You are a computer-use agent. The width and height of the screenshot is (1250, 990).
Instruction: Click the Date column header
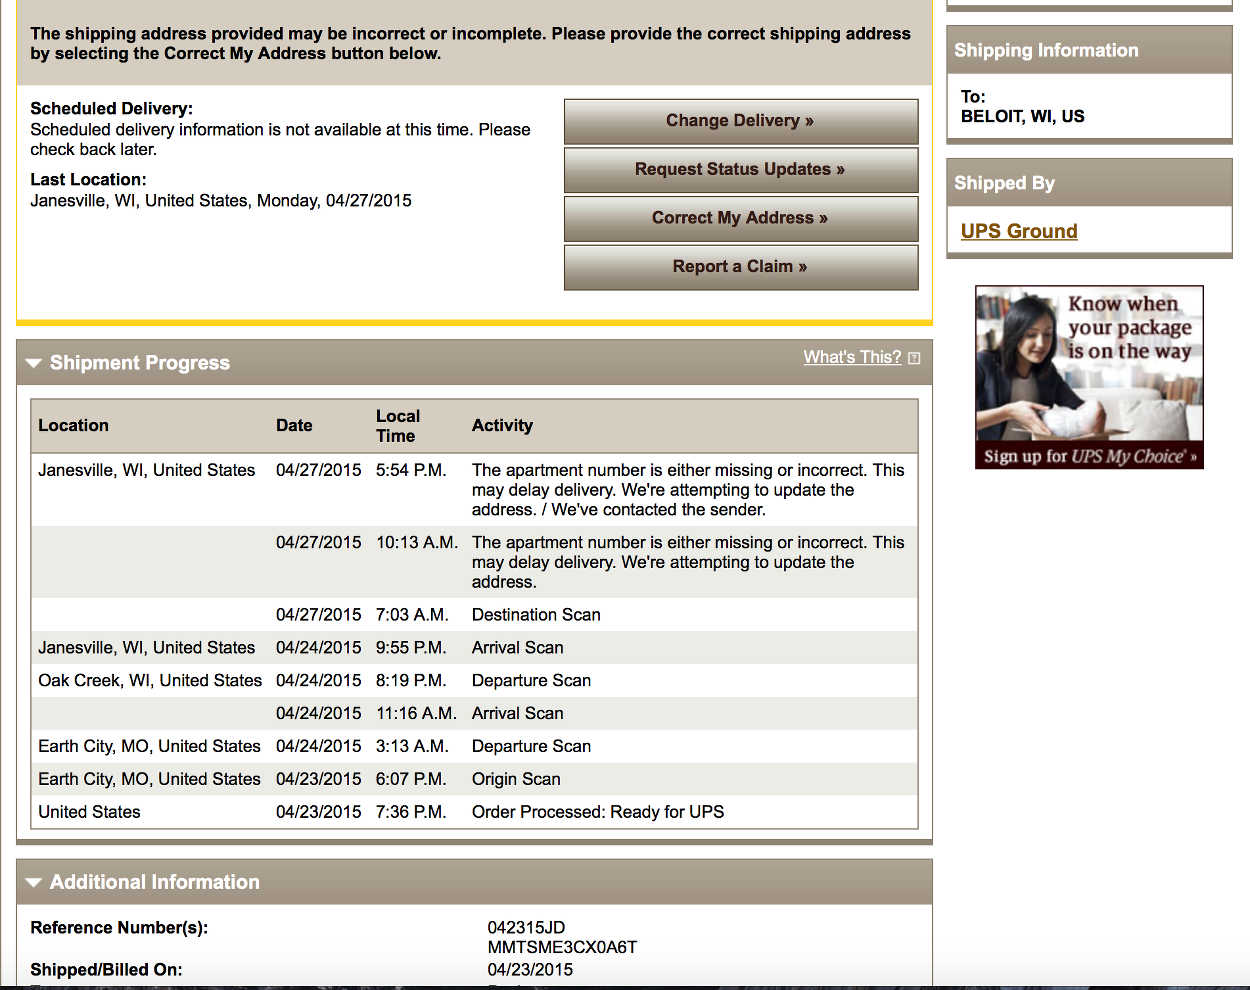294,425
